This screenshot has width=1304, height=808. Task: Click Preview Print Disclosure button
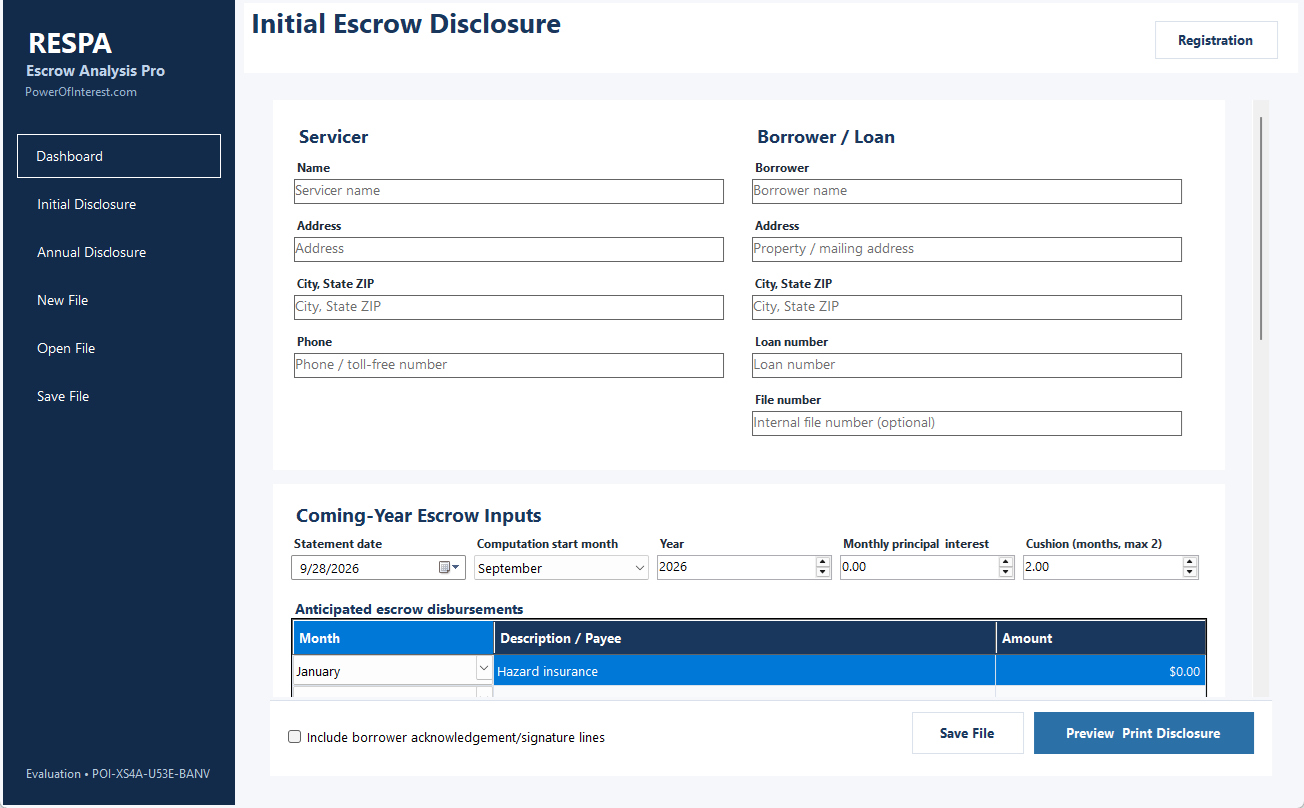tap(1143, 733)
